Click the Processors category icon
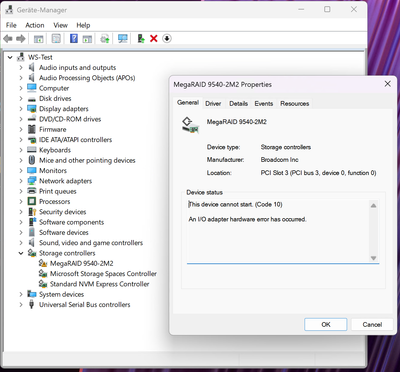Screen dimensions: 400x372 (x=32, y=201)
